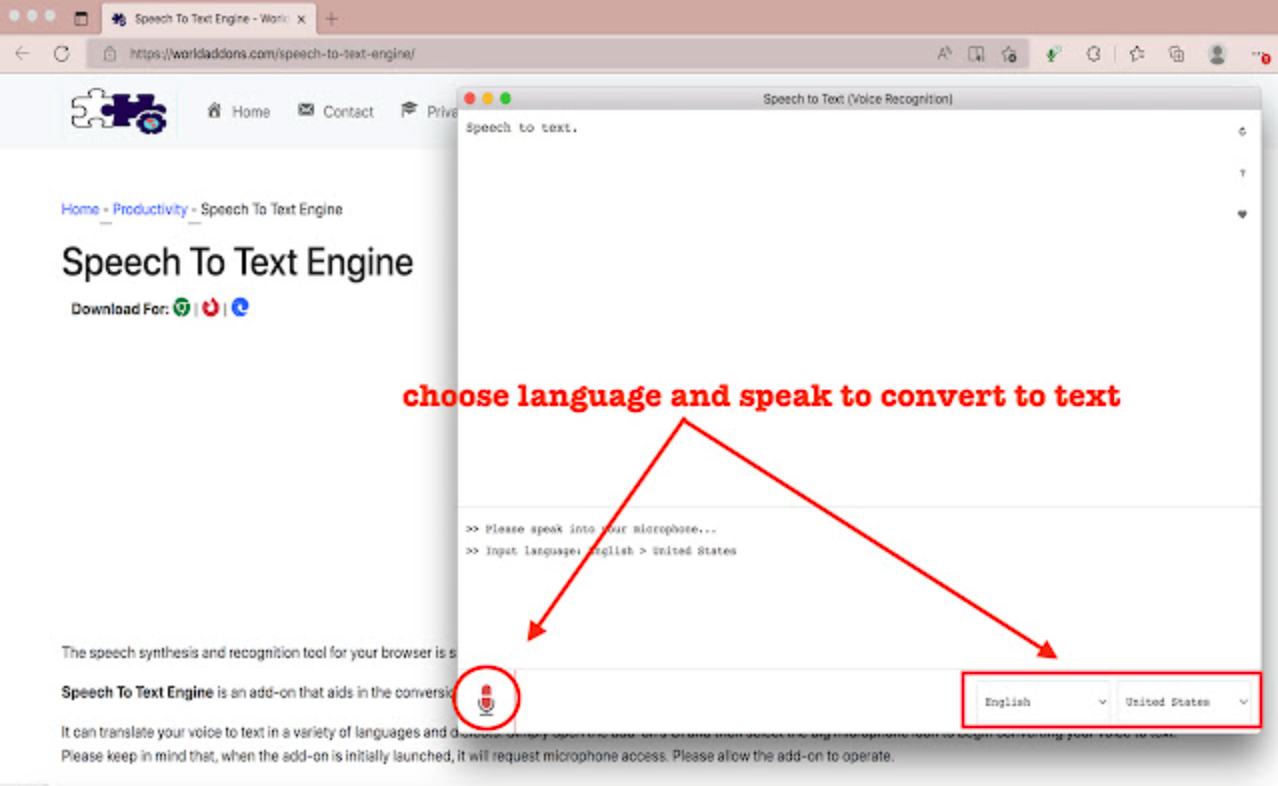Screen dimensions: 1278x786
Task: Start recording with the red microphone button
Action: pos(486,701)
